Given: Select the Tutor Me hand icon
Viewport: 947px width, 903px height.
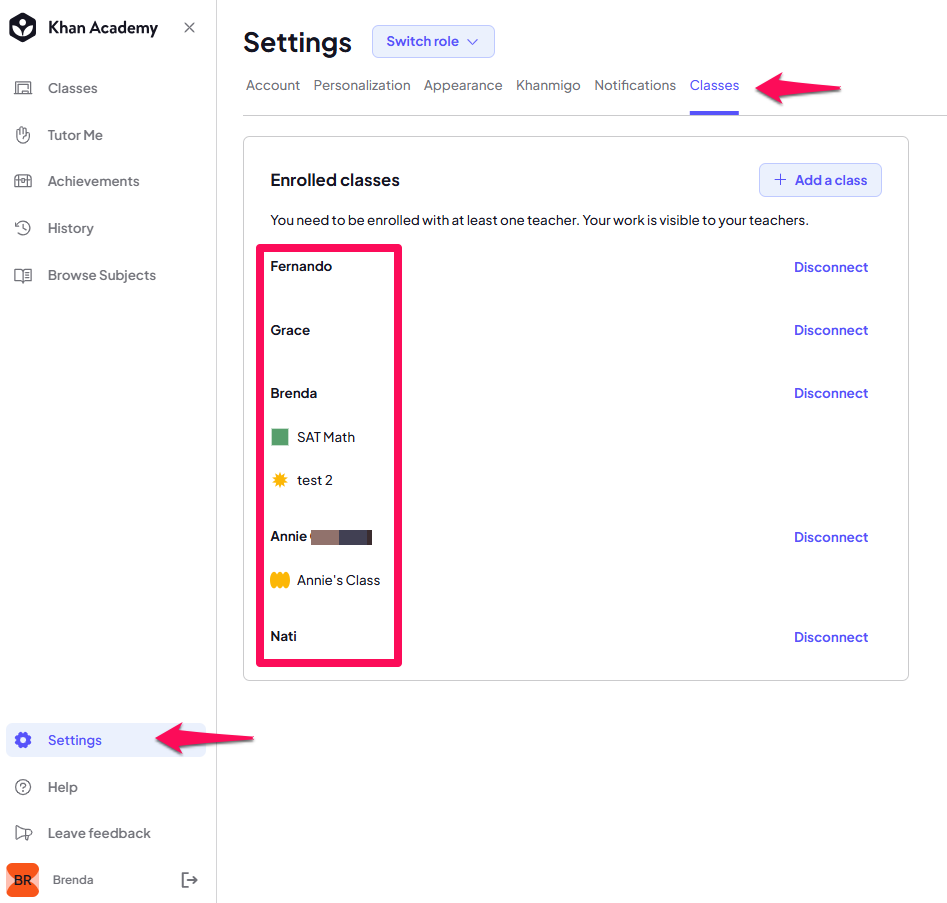Looking at the screenshot, I should click(x=23, y=135).
